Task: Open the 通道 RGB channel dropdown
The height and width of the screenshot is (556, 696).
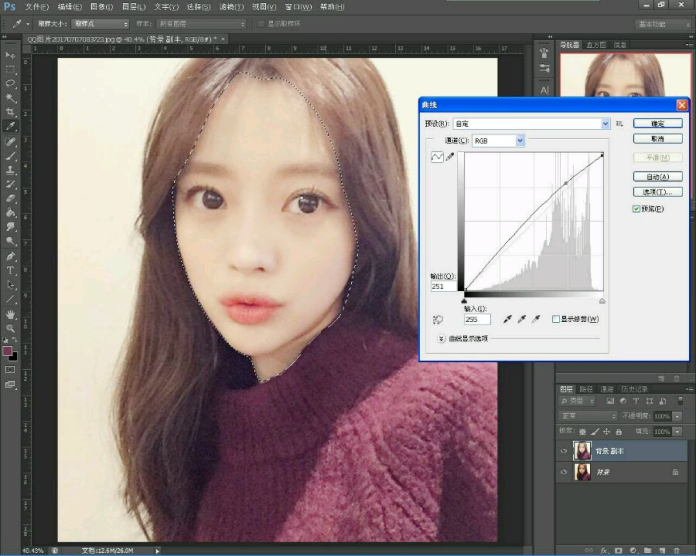Action: click(520, 141)
